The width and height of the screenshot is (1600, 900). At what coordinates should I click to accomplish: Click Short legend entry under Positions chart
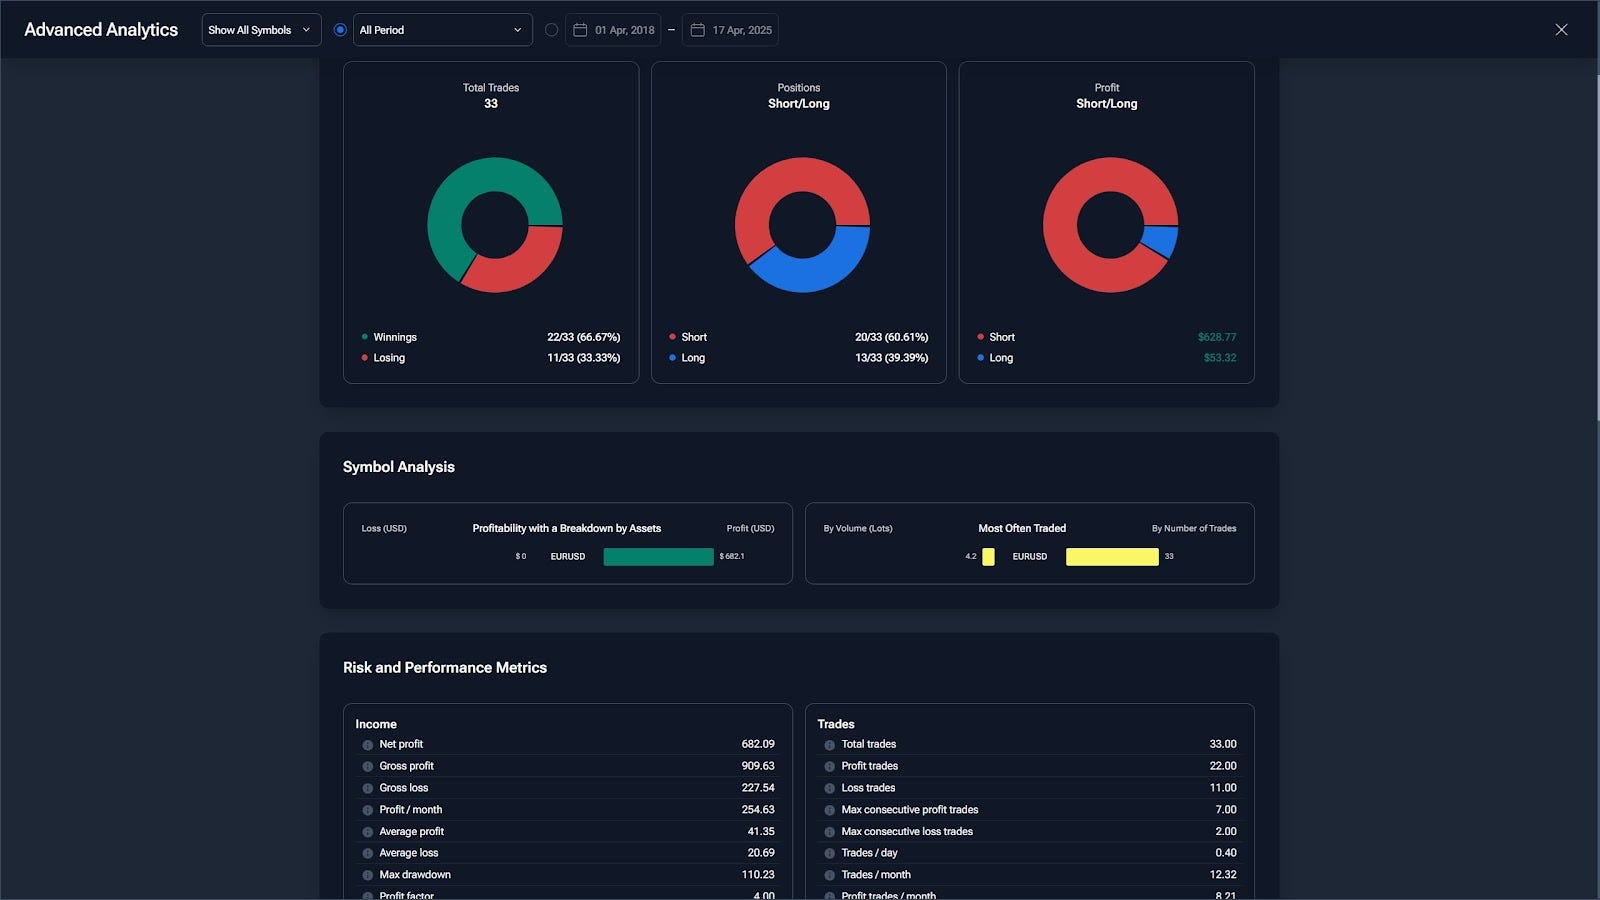[x=693, y=338]
